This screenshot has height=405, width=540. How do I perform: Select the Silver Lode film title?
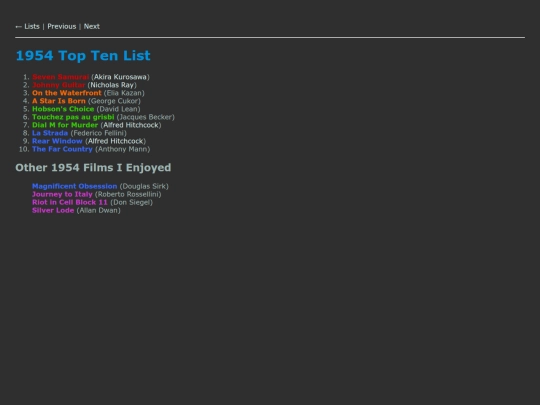(53, 210)
